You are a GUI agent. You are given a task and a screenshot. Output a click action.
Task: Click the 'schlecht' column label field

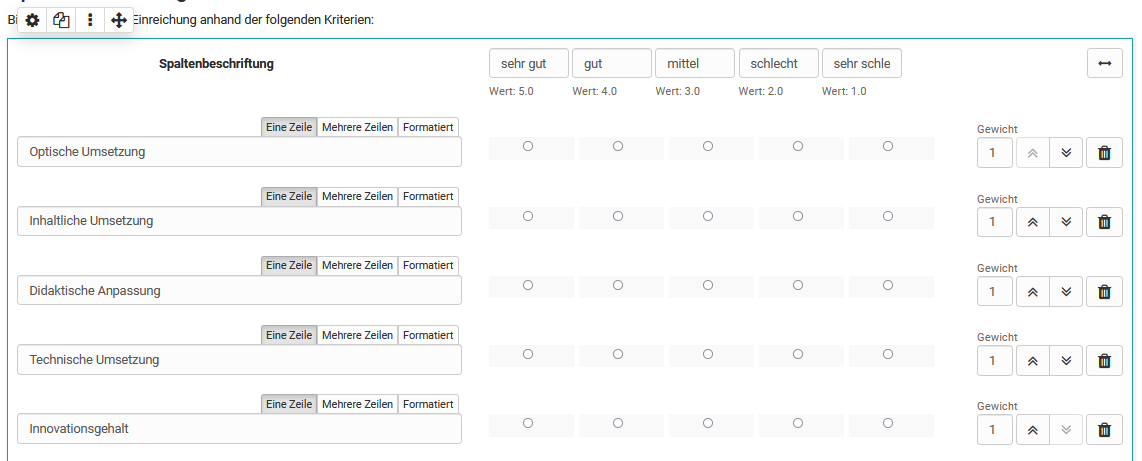[x=779, y=63]
